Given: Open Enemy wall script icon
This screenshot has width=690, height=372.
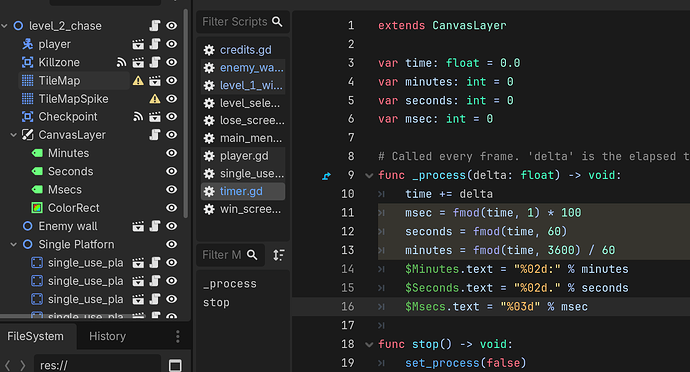Looking at the screenshot, I should click(x=155, y=226).
